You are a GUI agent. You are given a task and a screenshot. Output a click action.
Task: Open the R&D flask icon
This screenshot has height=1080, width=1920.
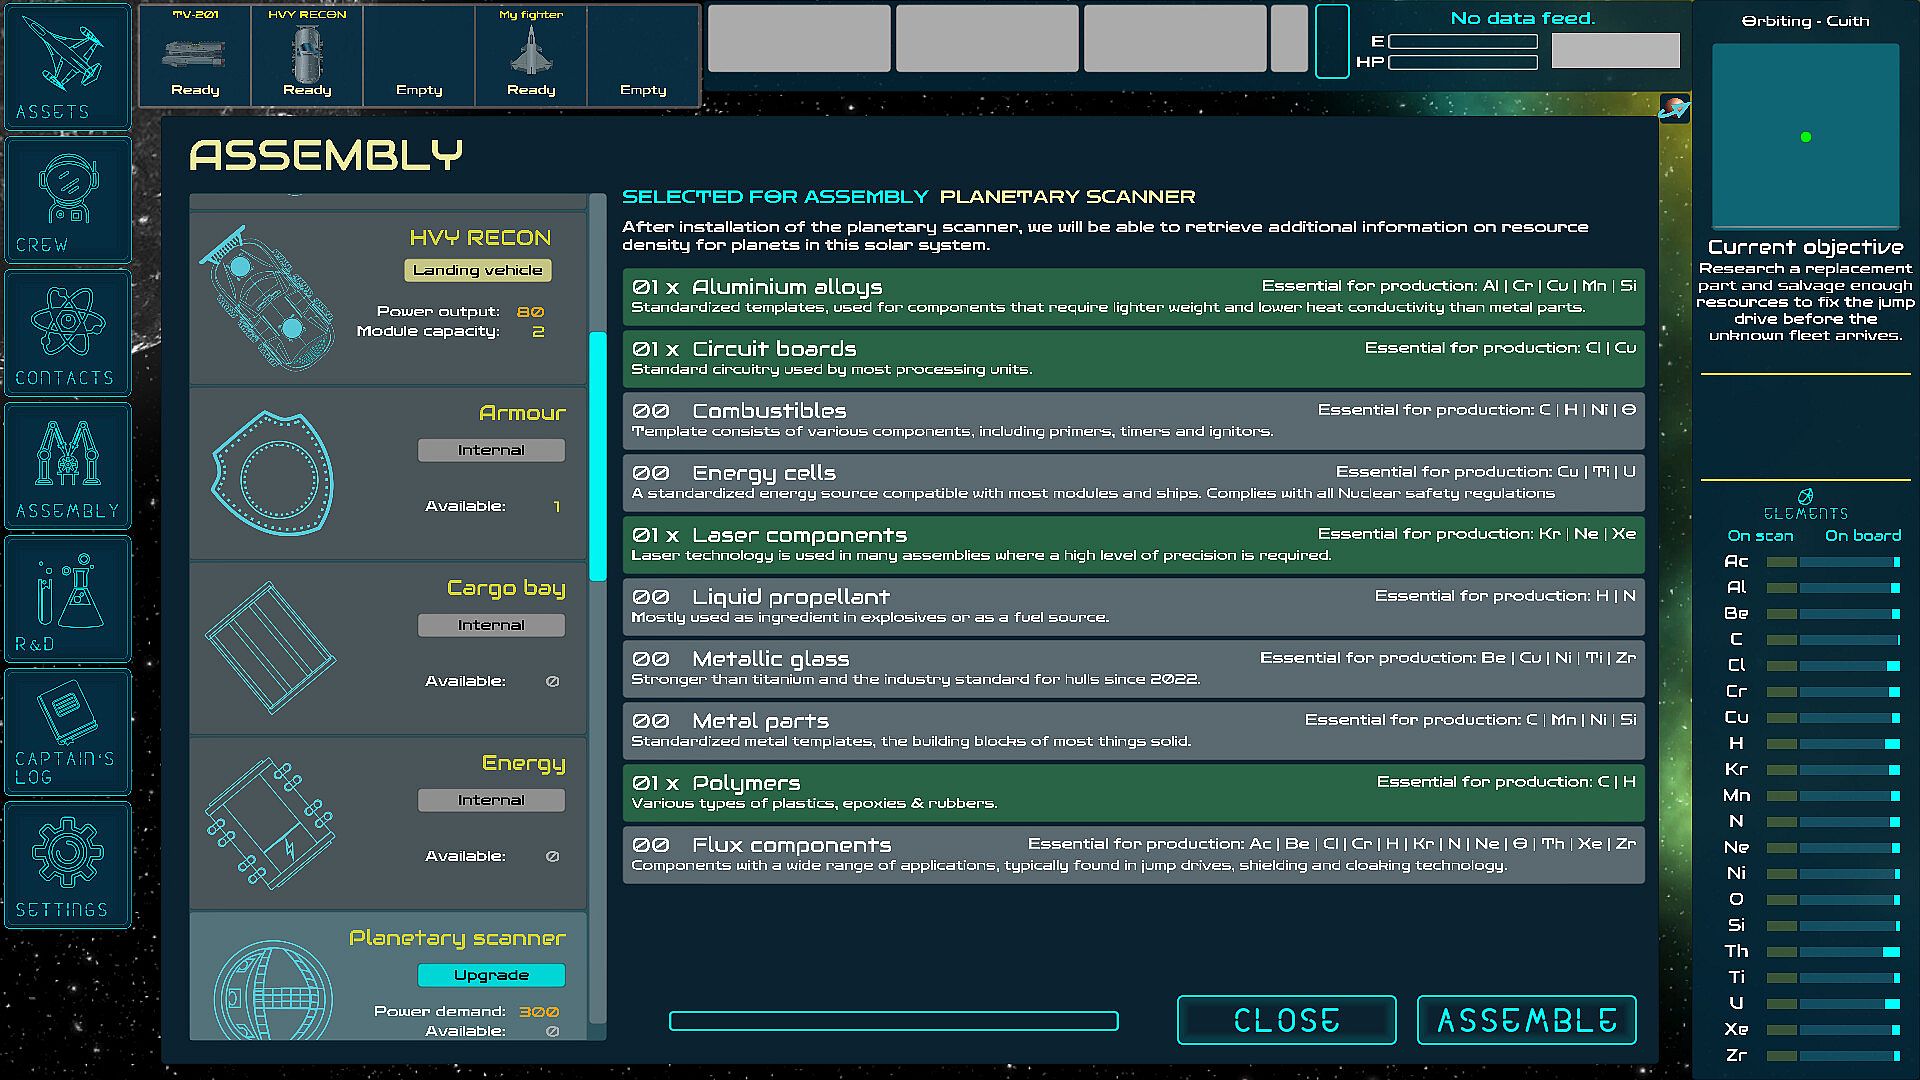tap(67, 598)
